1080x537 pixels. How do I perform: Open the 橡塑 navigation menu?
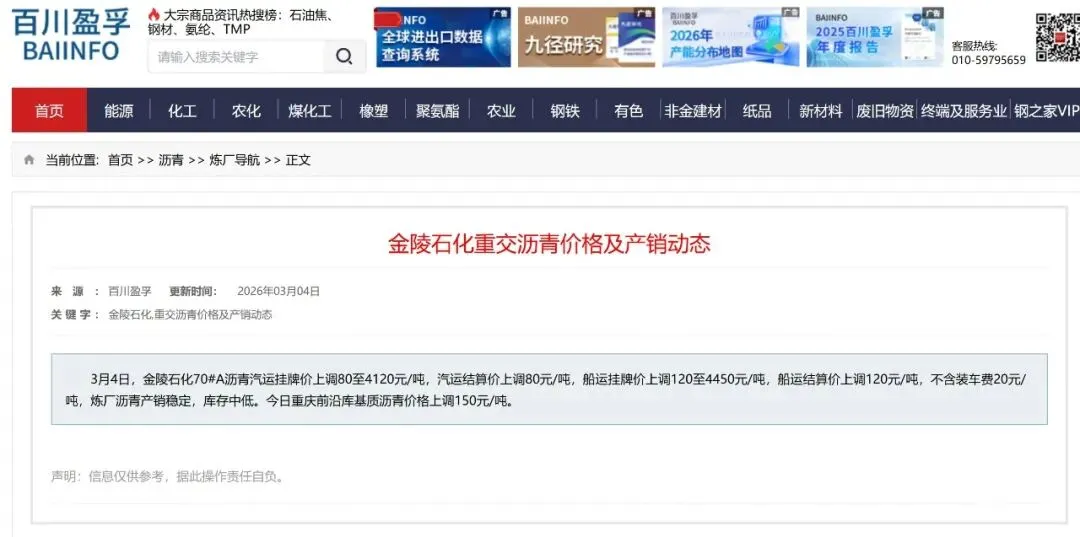point(374,111)
